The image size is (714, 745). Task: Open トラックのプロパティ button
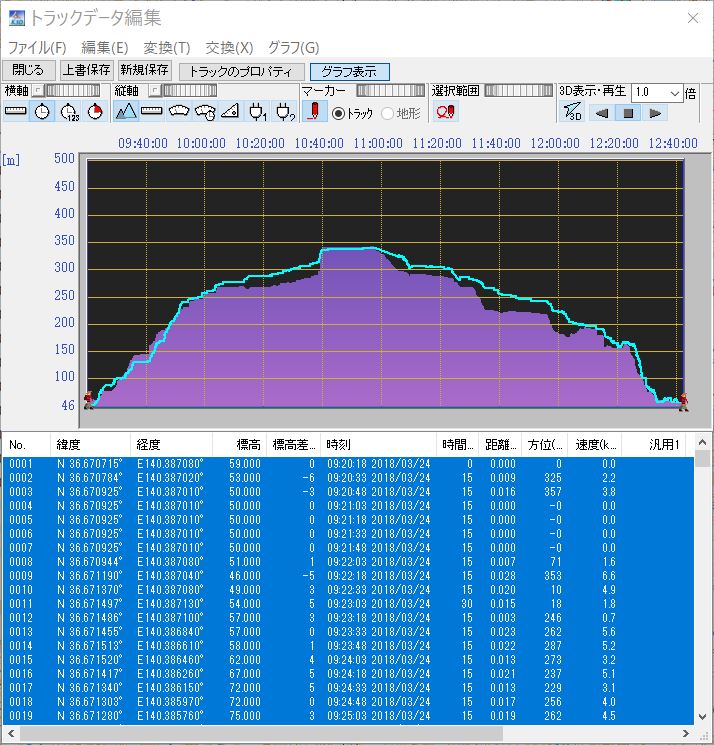click(241, 72)
